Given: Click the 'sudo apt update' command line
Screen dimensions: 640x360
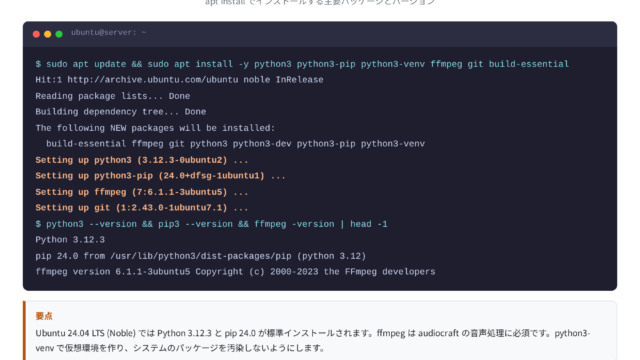Looking at the screenshot, I should (302, 64).
